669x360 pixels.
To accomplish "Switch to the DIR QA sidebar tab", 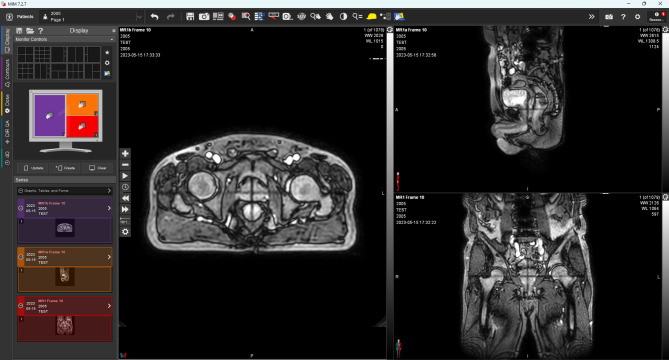I will (7, 132).
